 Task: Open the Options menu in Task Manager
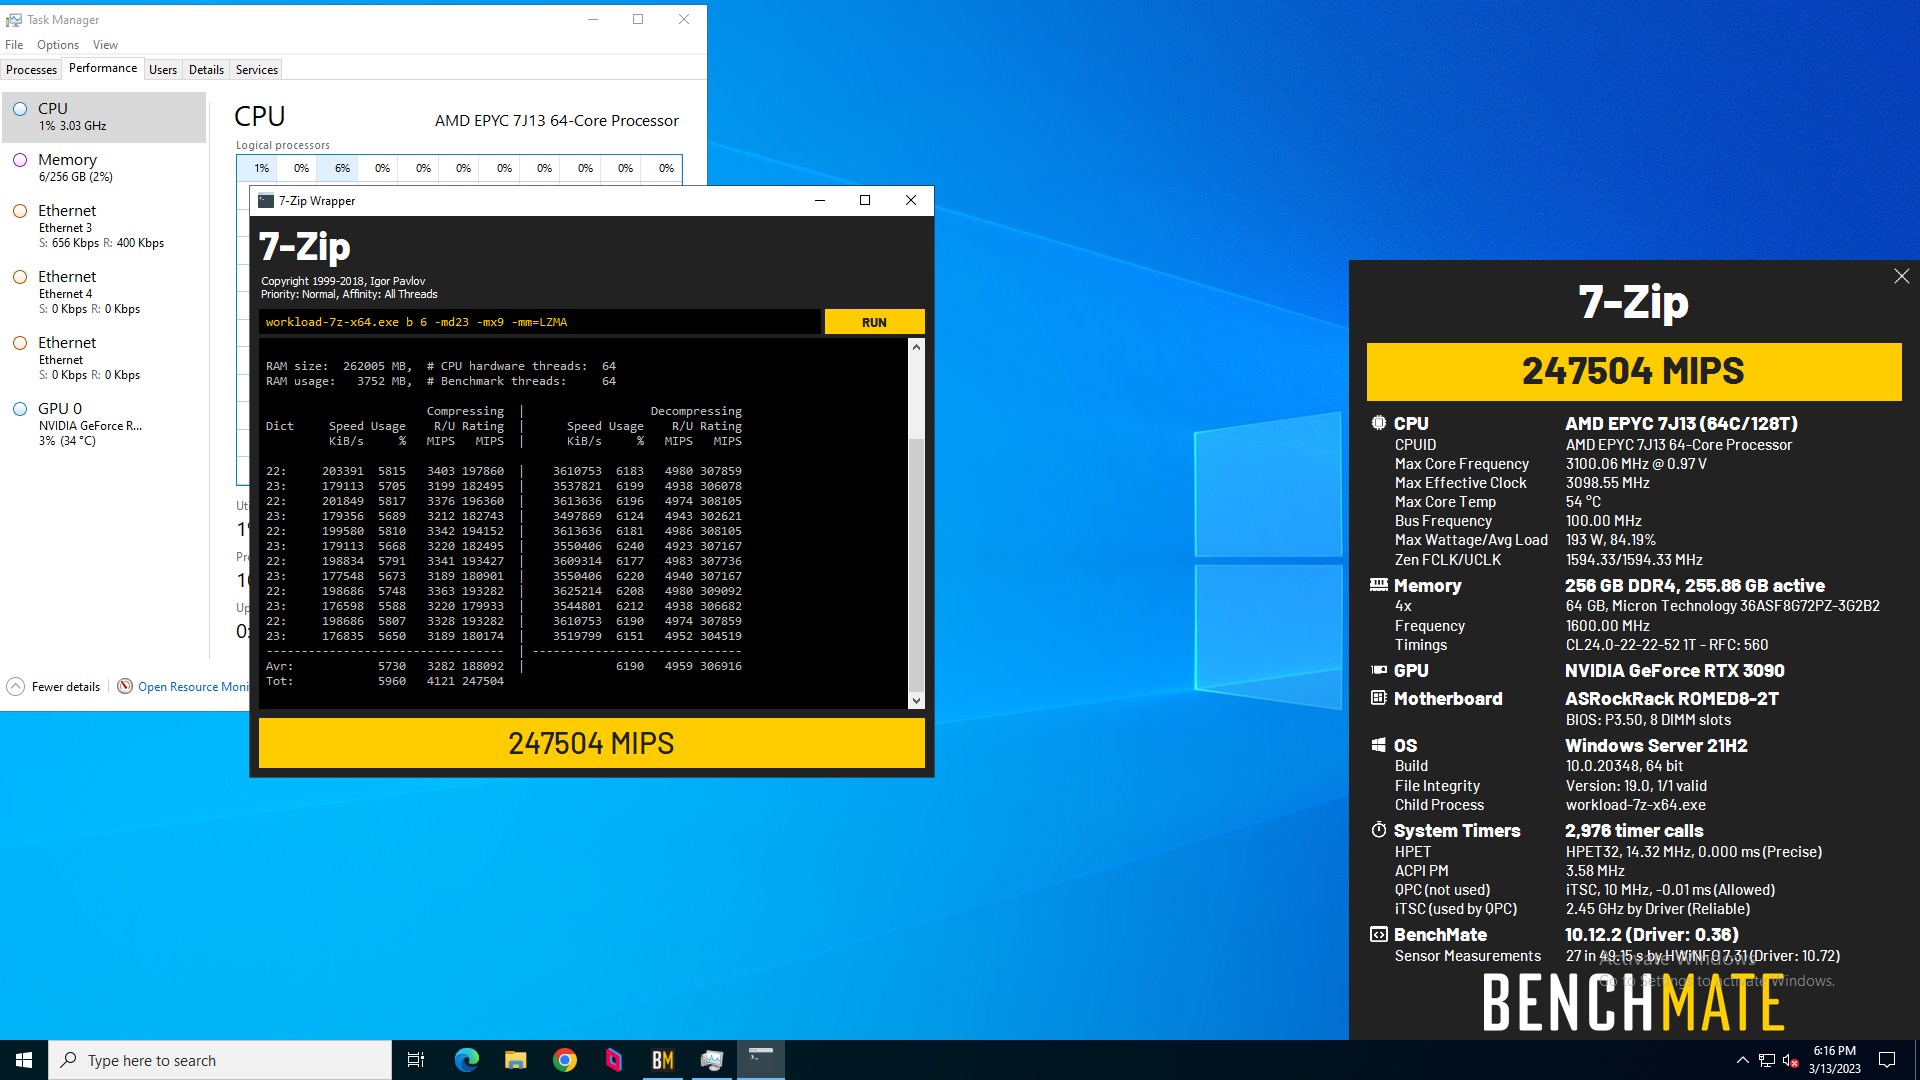pyautogui.click(x=58, y=45)
